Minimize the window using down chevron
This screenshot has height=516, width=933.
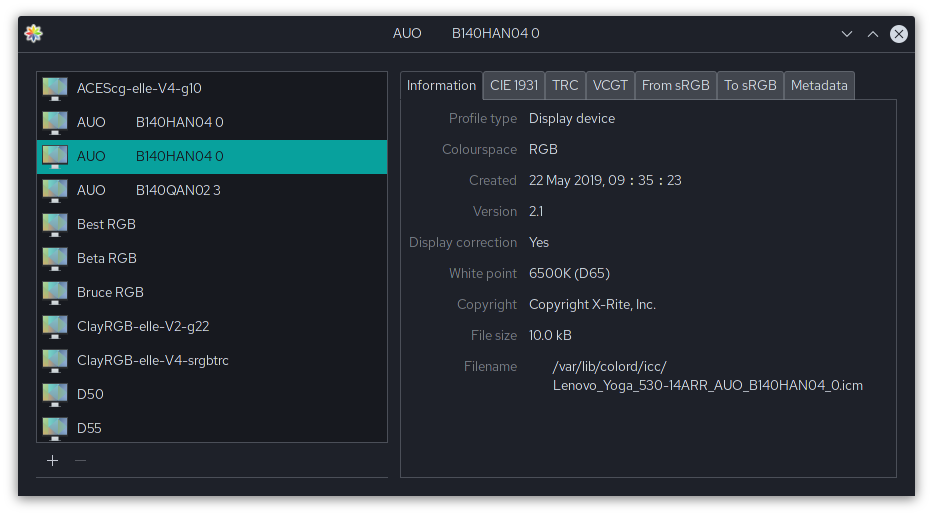tap(847, 34)
